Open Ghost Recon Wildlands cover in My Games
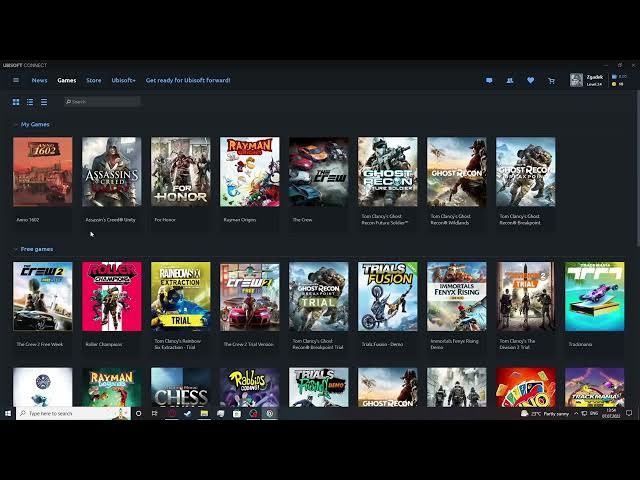 (x=456, y=172)
